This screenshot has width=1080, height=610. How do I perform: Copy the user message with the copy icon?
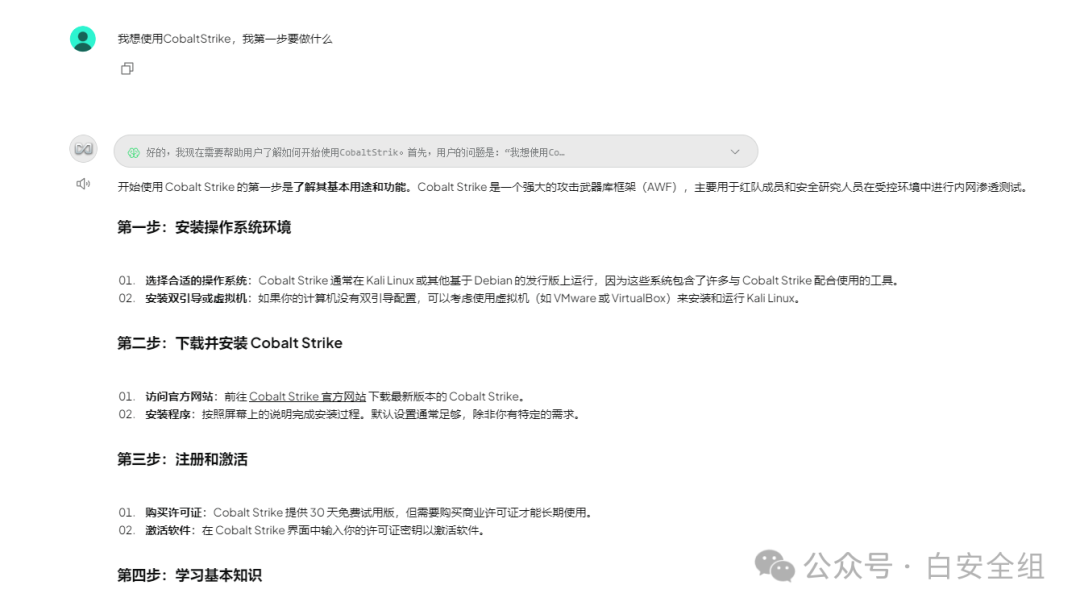(x=127, y=69)
